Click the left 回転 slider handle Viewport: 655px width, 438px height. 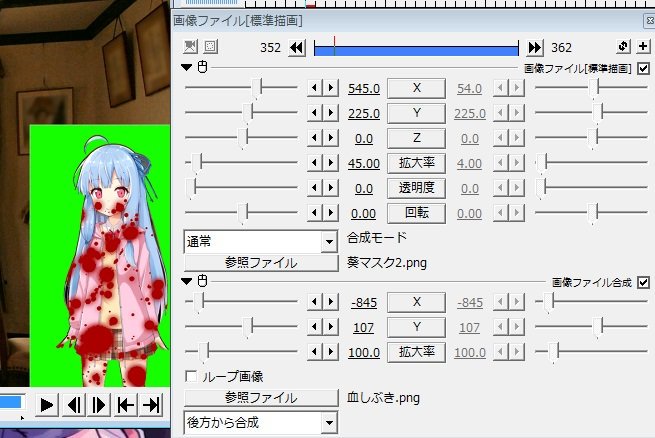point(243,213)
